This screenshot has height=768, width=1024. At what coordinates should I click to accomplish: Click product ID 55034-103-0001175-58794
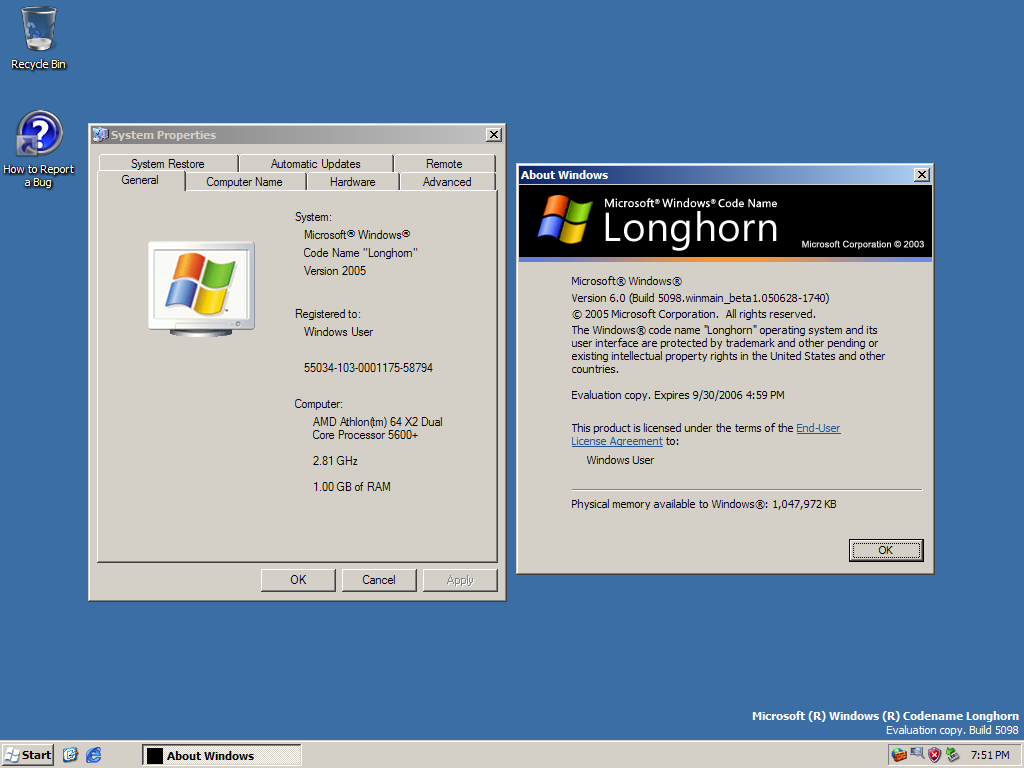[x=368, y=368]
